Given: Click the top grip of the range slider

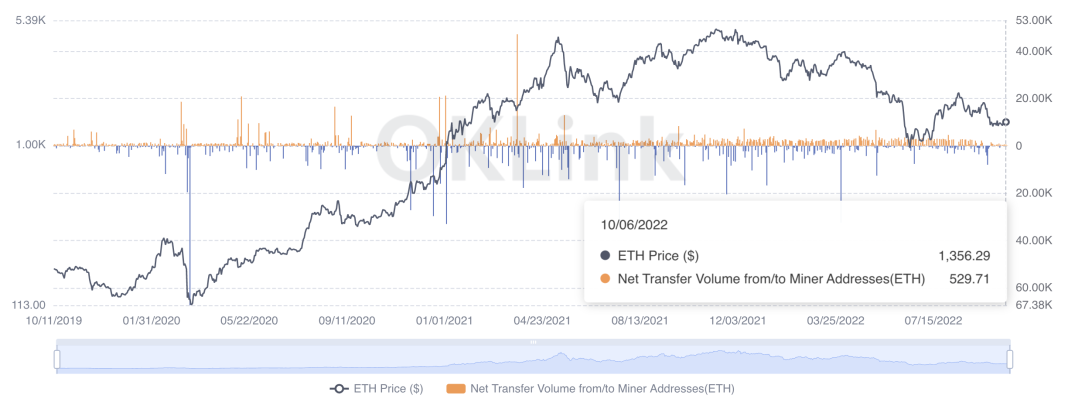Looking at the screenshot, I should [x=533, y=342].
